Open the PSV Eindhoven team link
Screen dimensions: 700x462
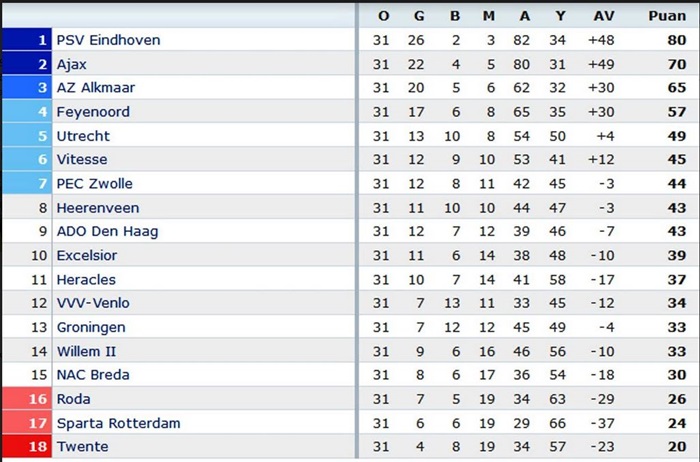pos(108,40)
